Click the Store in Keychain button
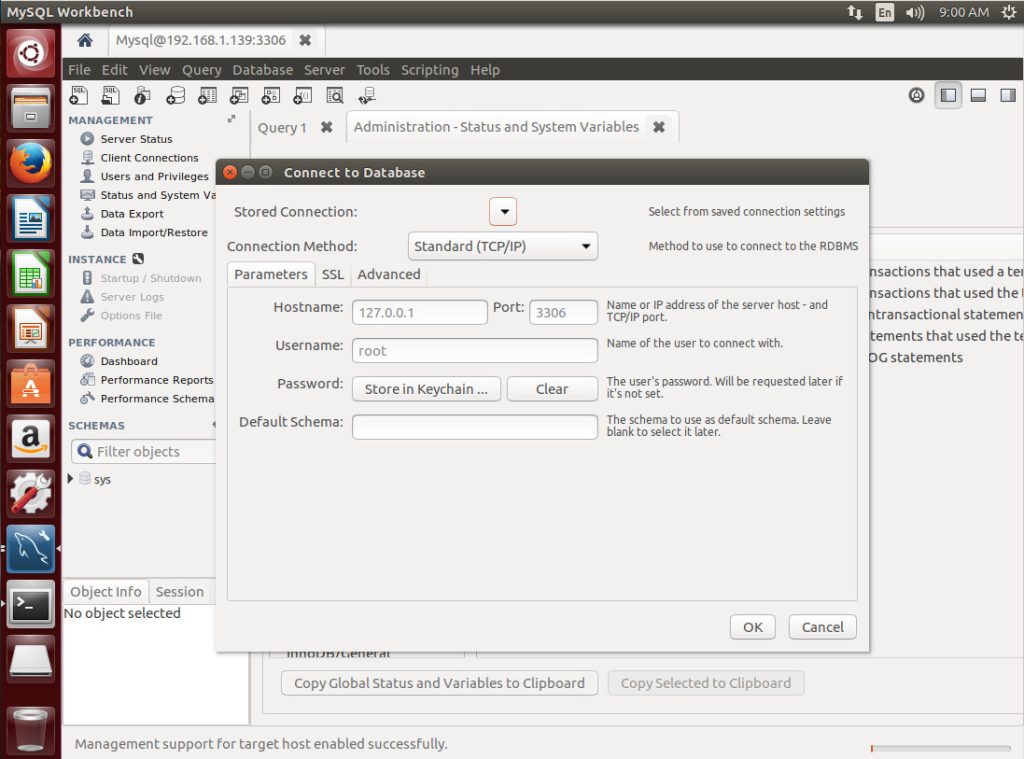 click(x=425, y=389)
